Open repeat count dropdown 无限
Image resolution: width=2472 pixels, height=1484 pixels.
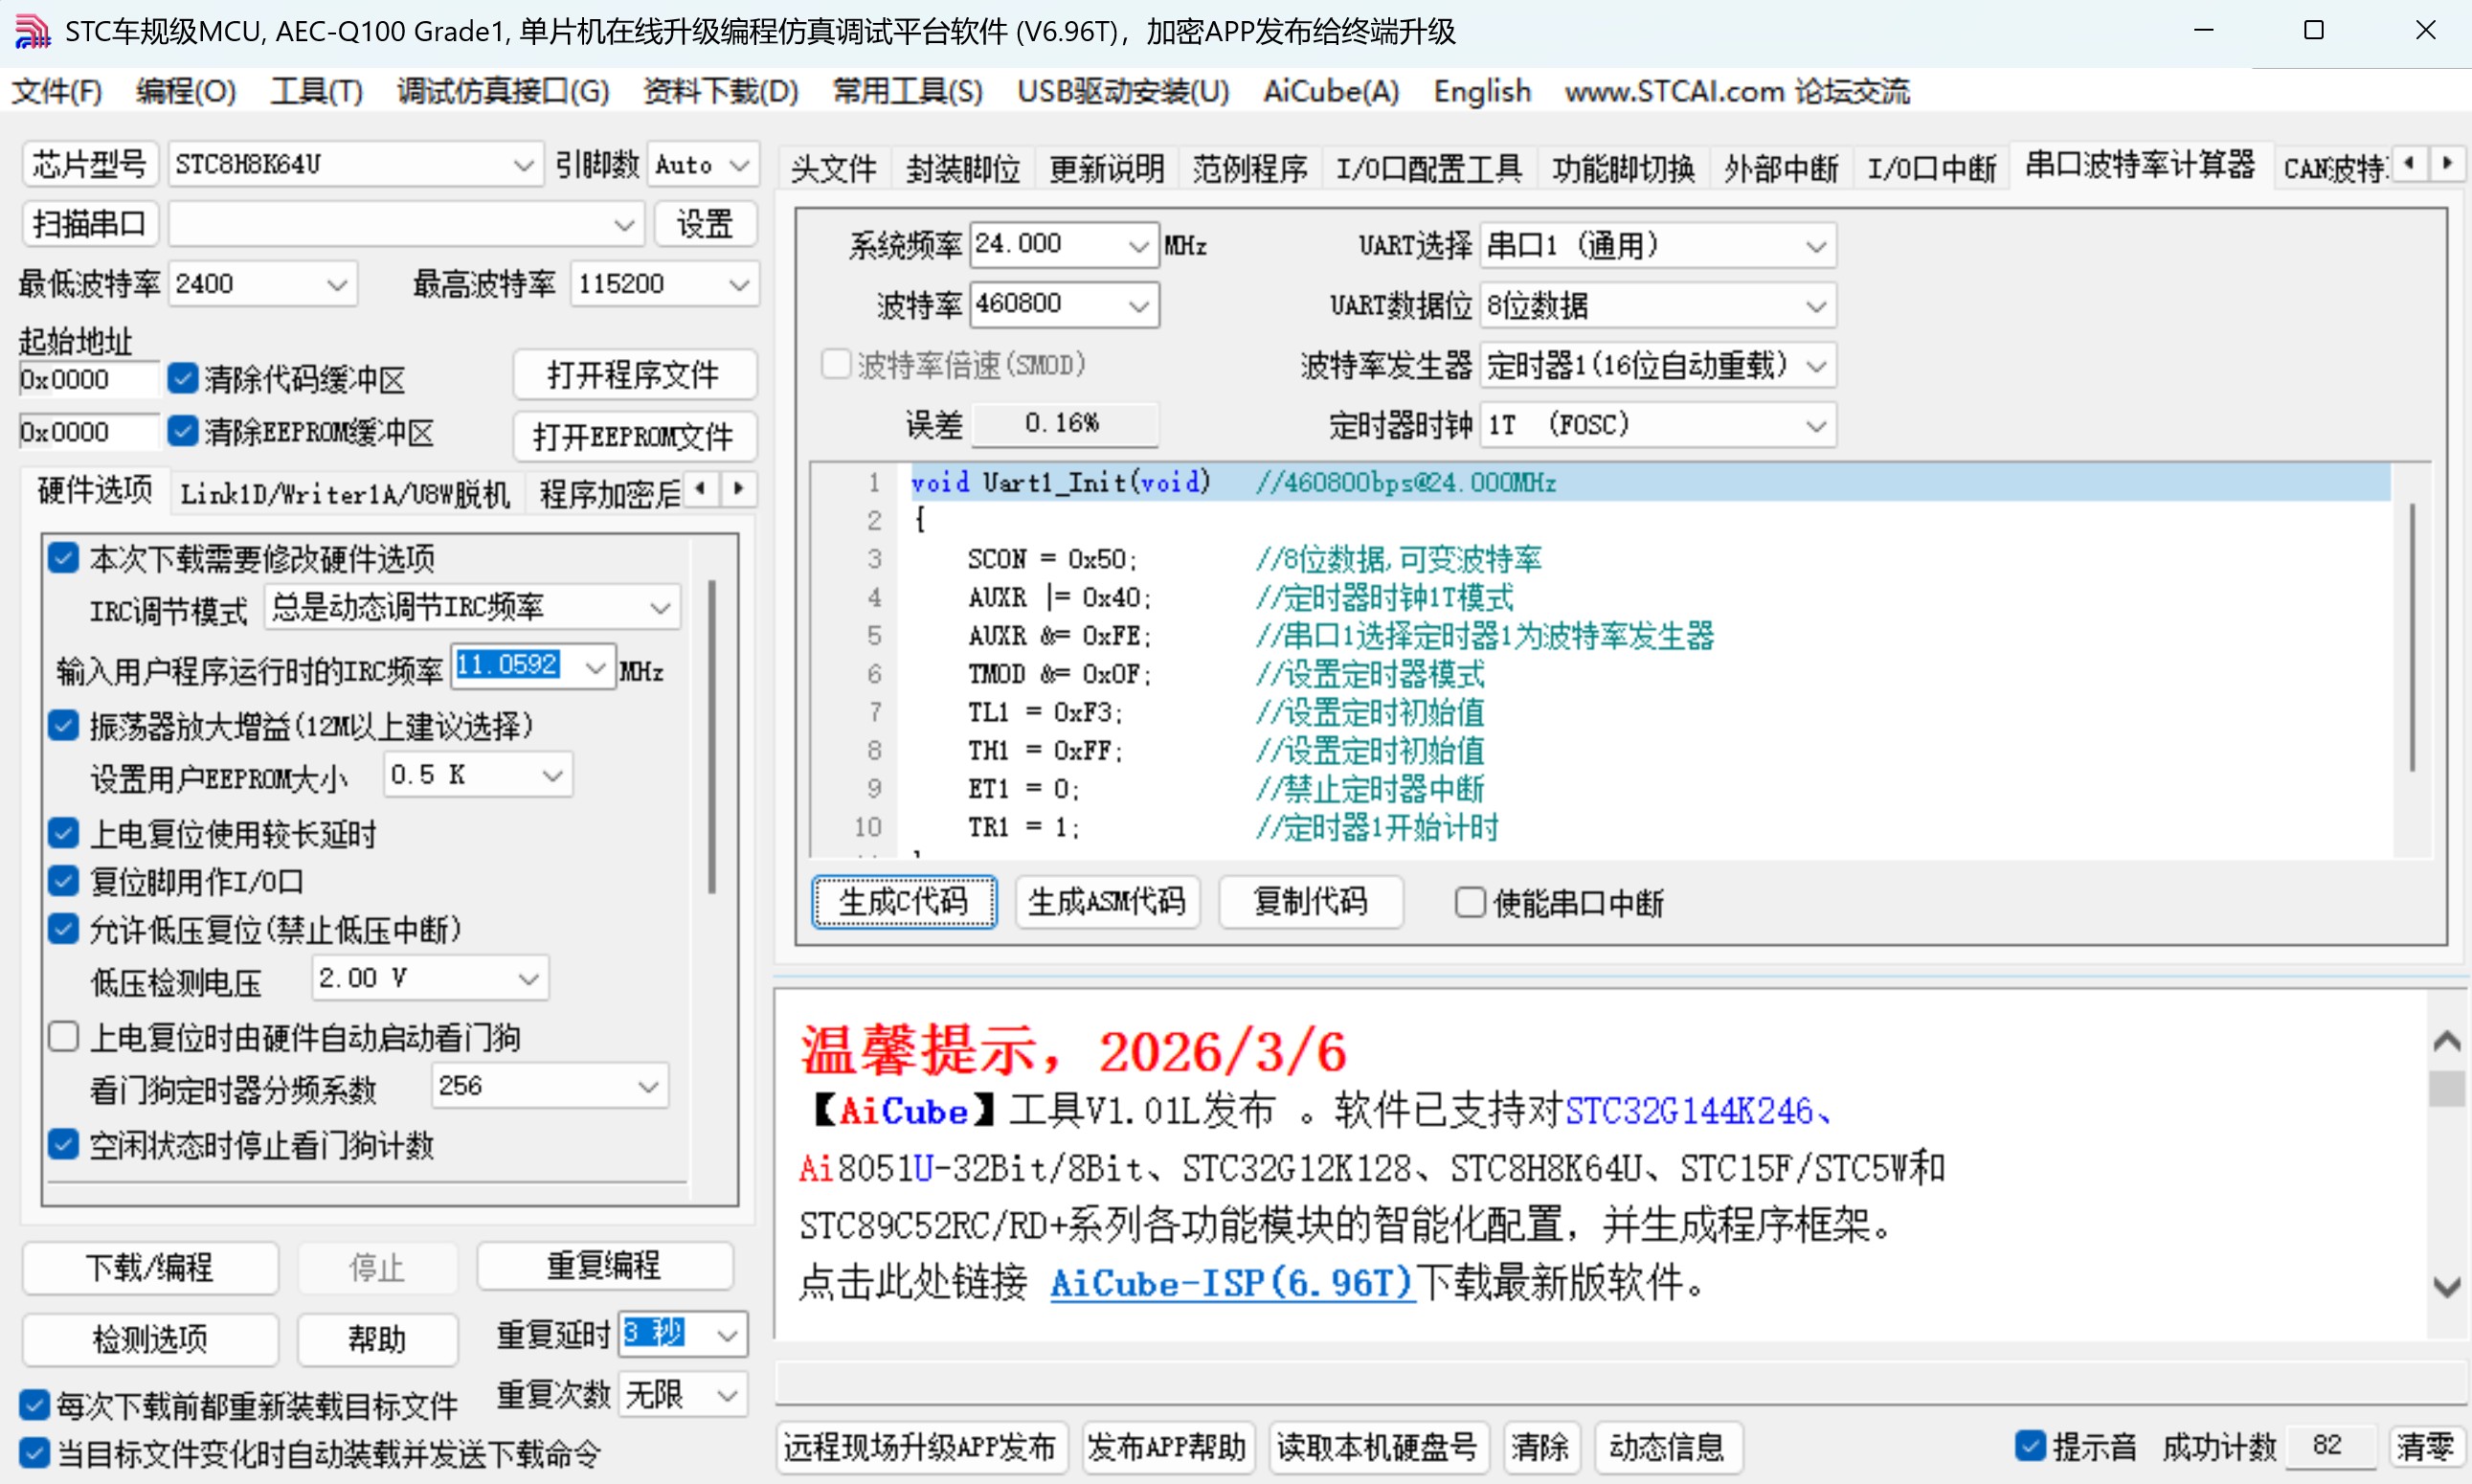click(683, 1394)
